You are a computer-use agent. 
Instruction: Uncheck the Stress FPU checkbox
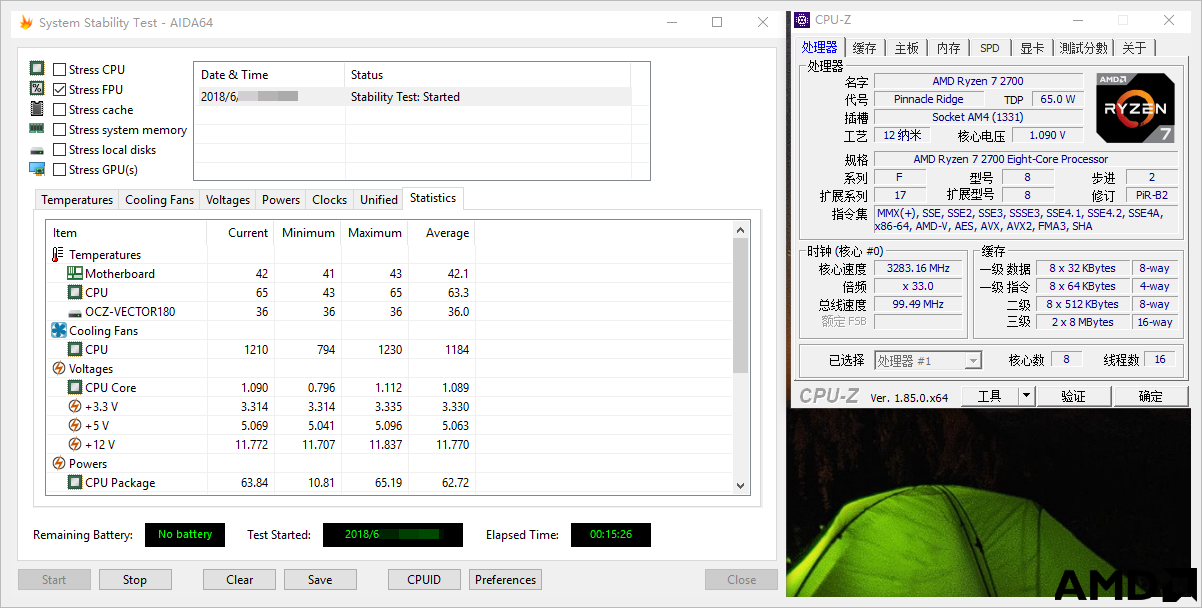pyautogui.click(x=60, y=90)
